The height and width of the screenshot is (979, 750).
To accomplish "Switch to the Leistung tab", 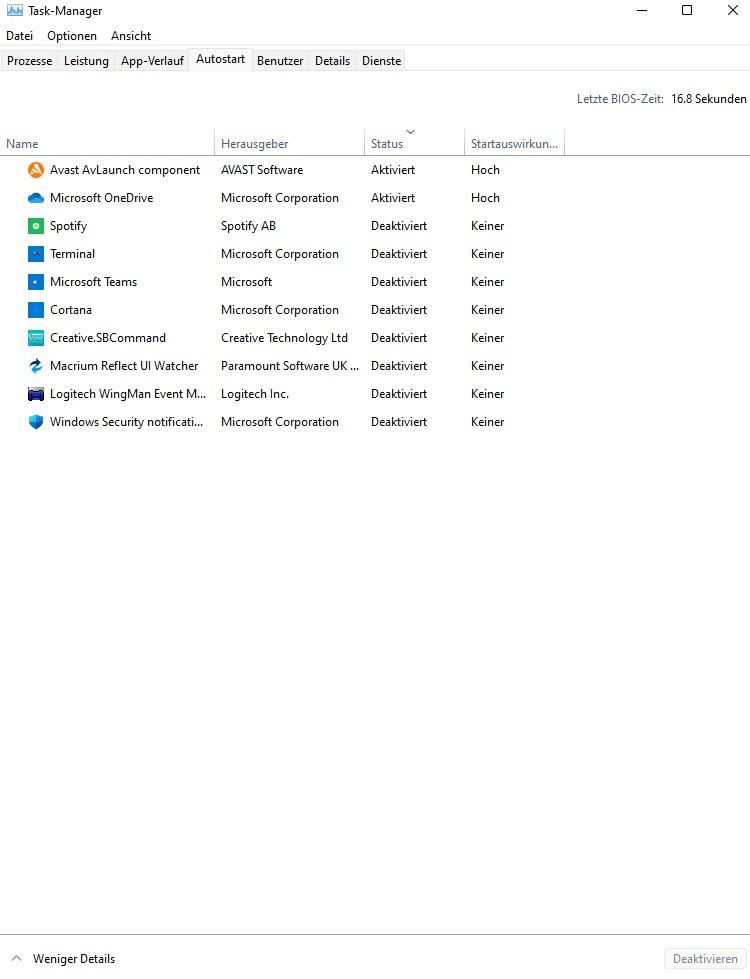I will coord(86,61).
